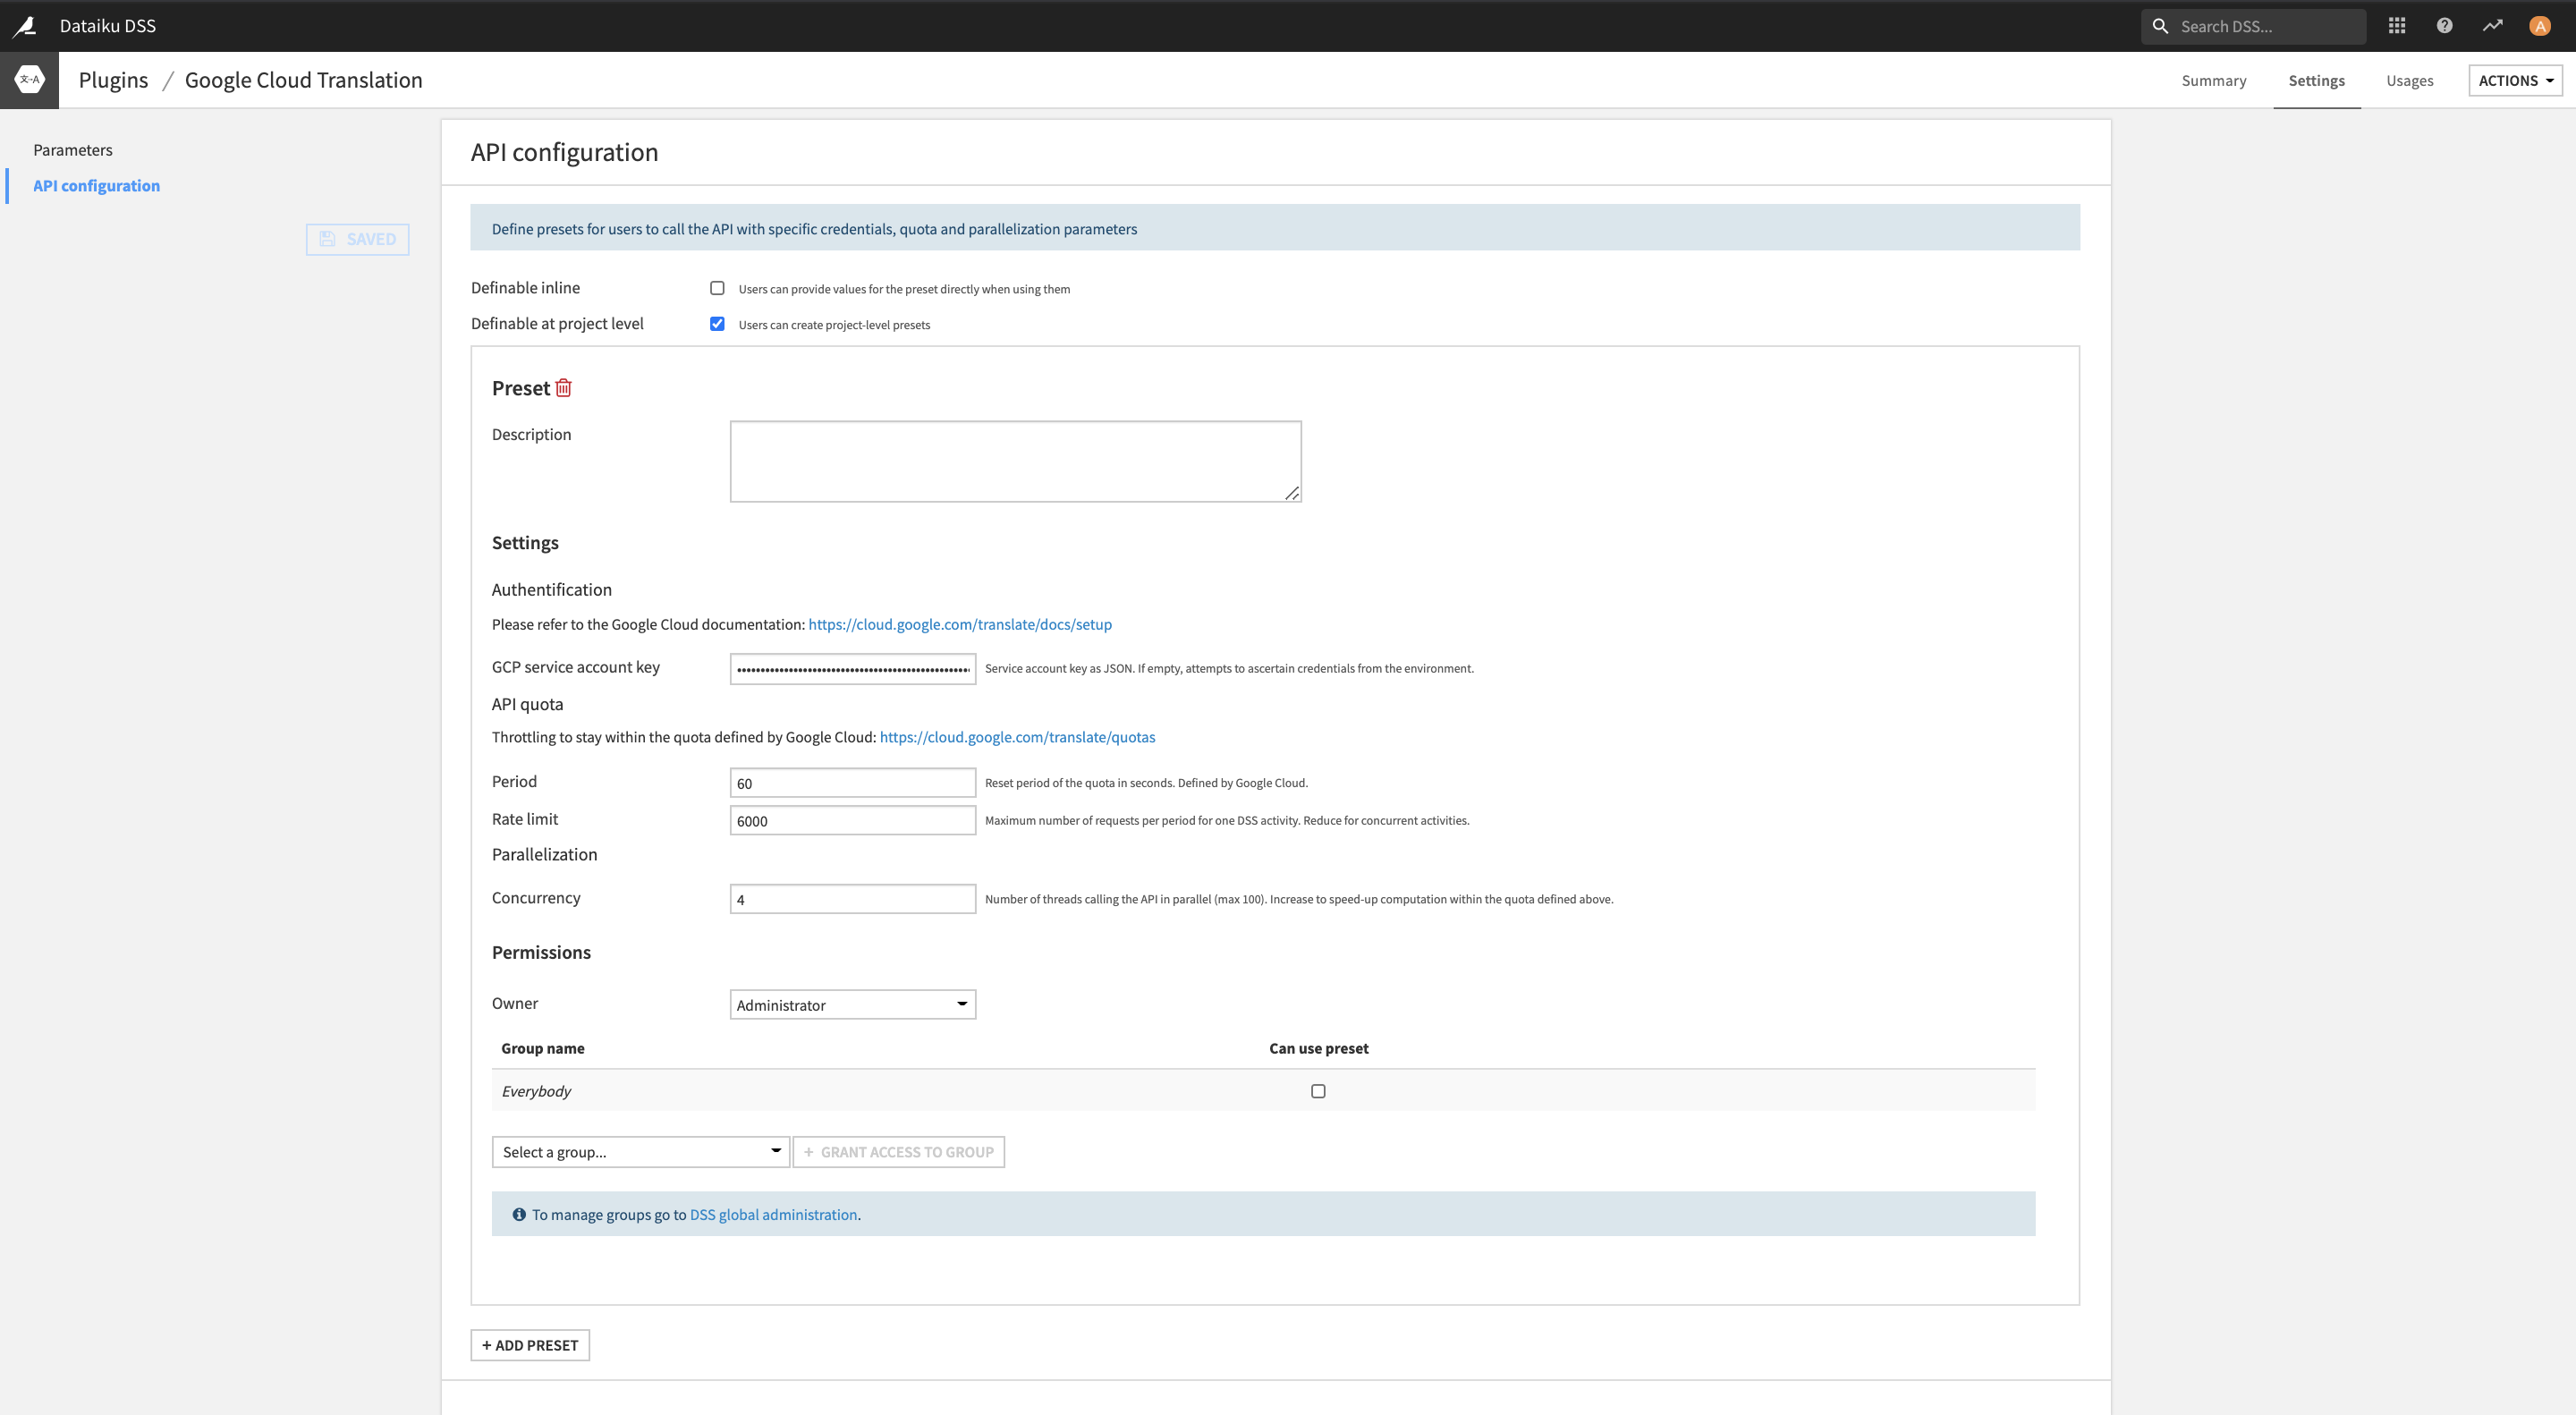
Task: Click the Rate limit input field
Action: pyautogui.click(x=852, y=820)
